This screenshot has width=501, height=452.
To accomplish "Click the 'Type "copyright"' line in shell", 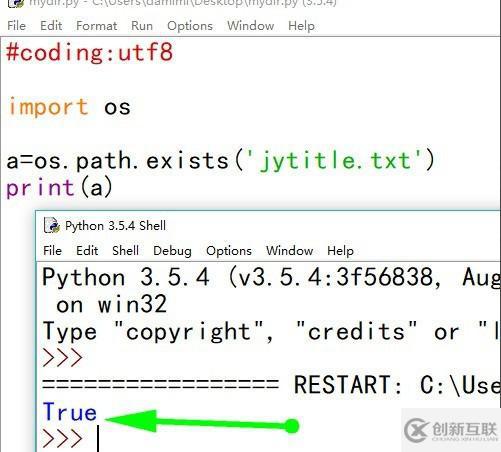I will [271, 332].
